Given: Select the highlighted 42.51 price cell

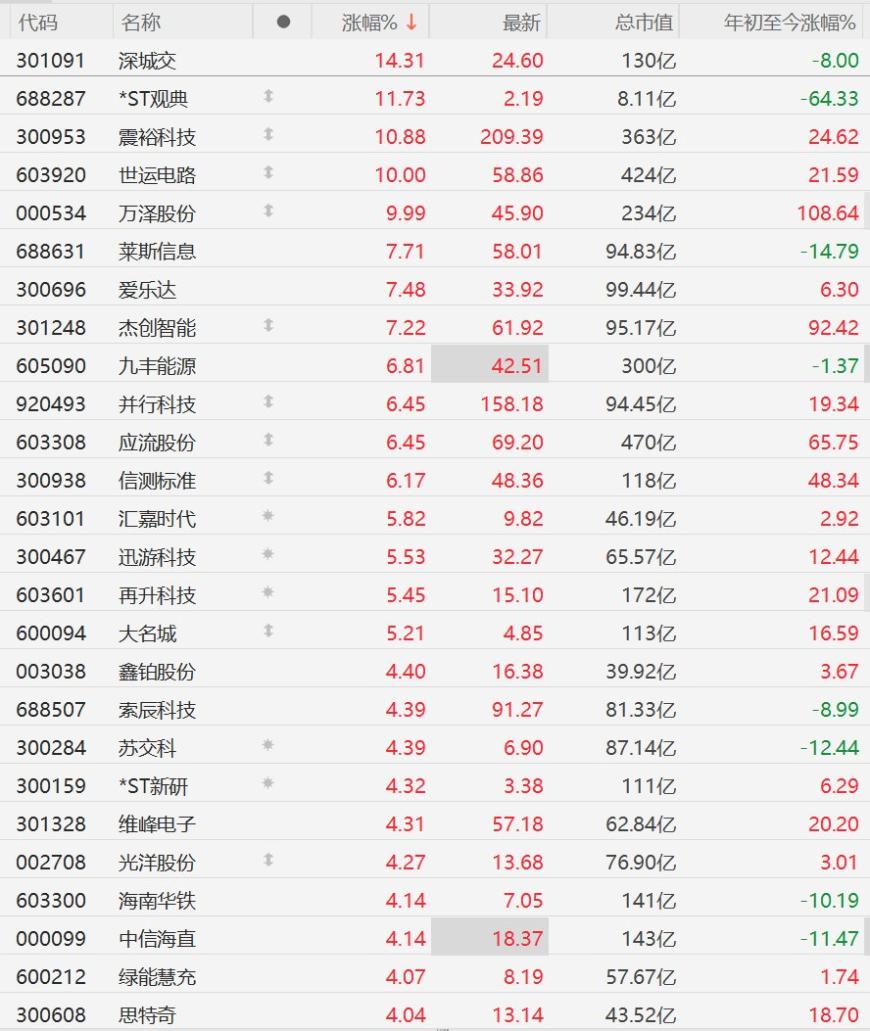Looking at the screenshot, I should [490, 365].
